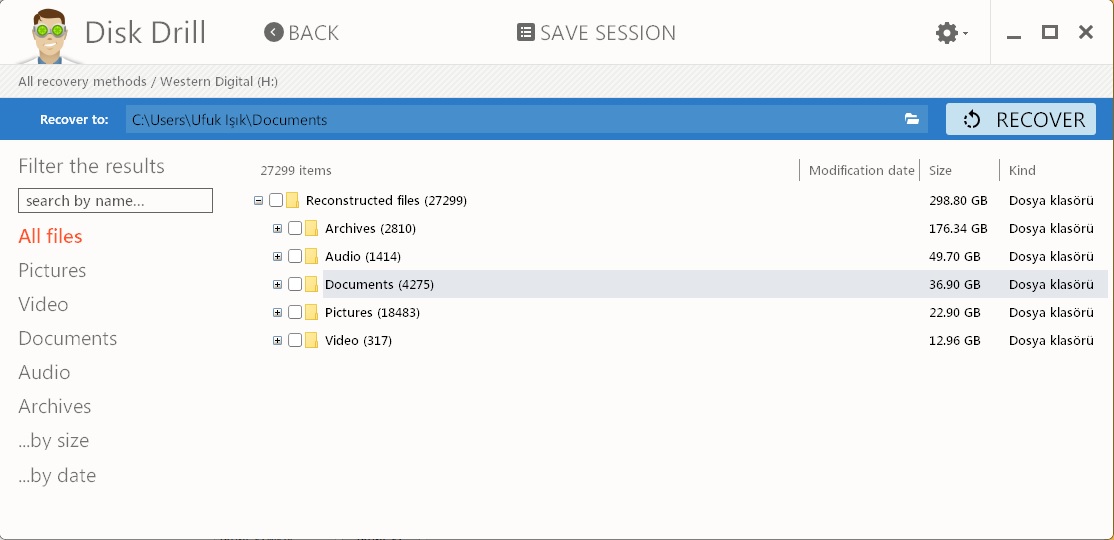
Task: Filter results by Video
Action: (43, 304)
